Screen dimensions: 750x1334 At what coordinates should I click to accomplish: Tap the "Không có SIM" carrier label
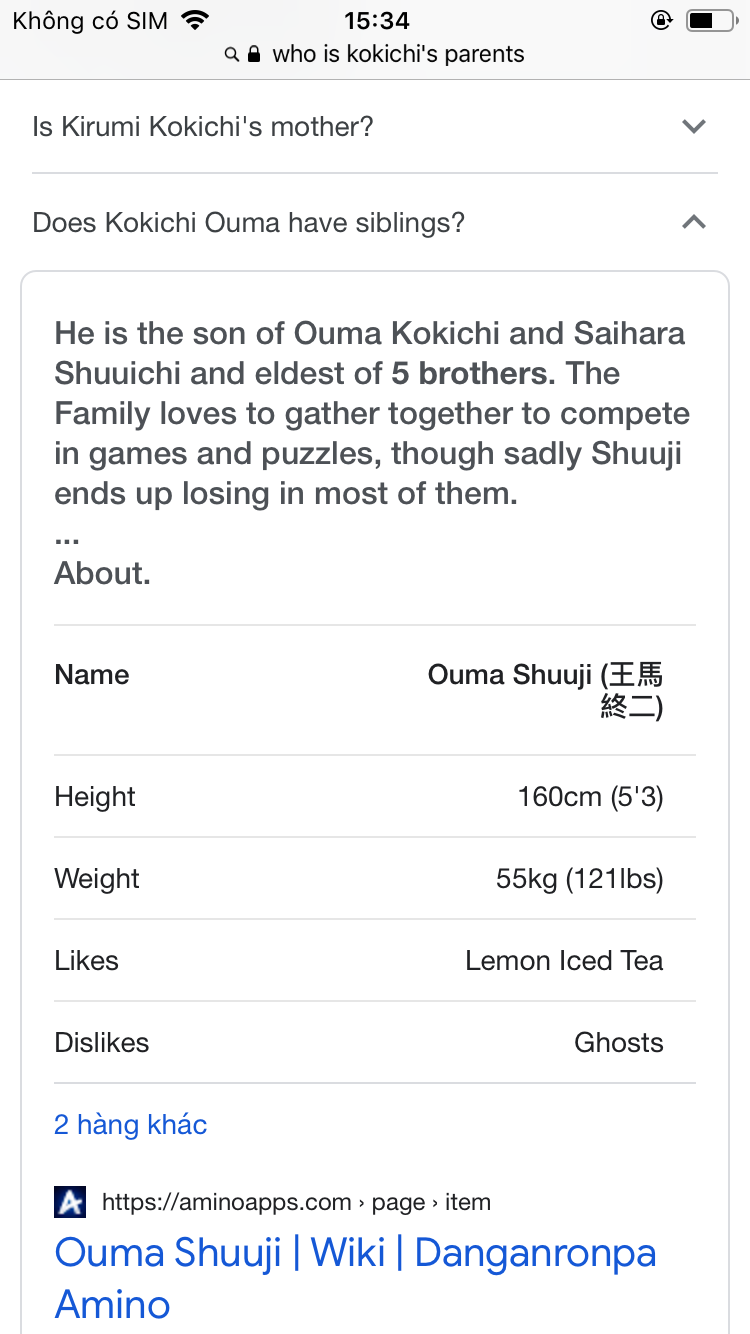pyautogui.click(x=90, y=21)
